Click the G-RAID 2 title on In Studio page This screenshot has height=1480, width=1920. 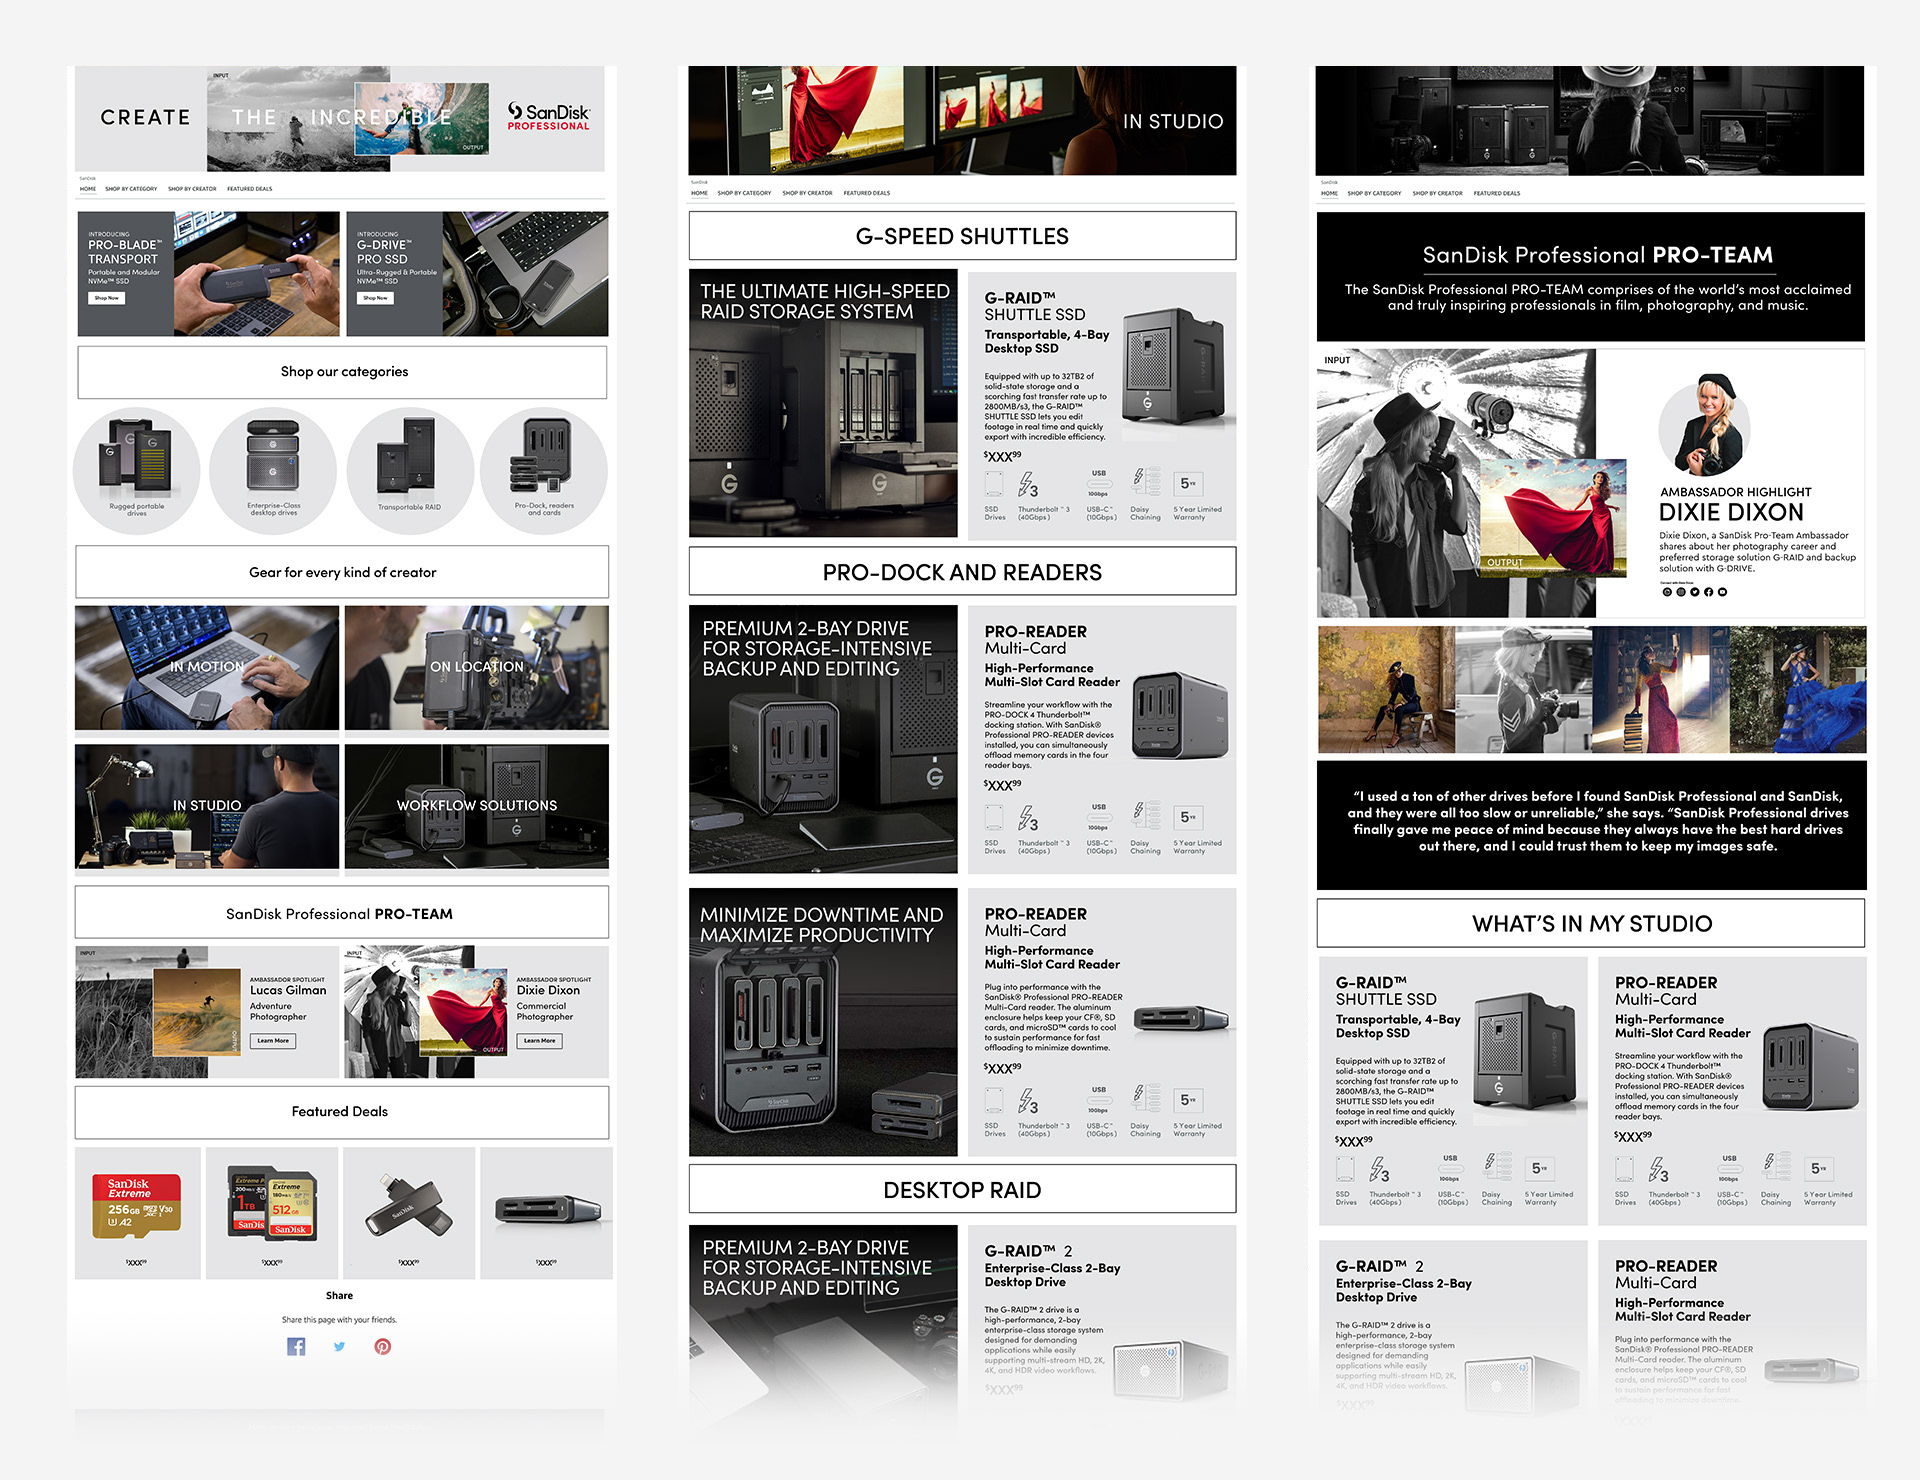(1028, 1251)
